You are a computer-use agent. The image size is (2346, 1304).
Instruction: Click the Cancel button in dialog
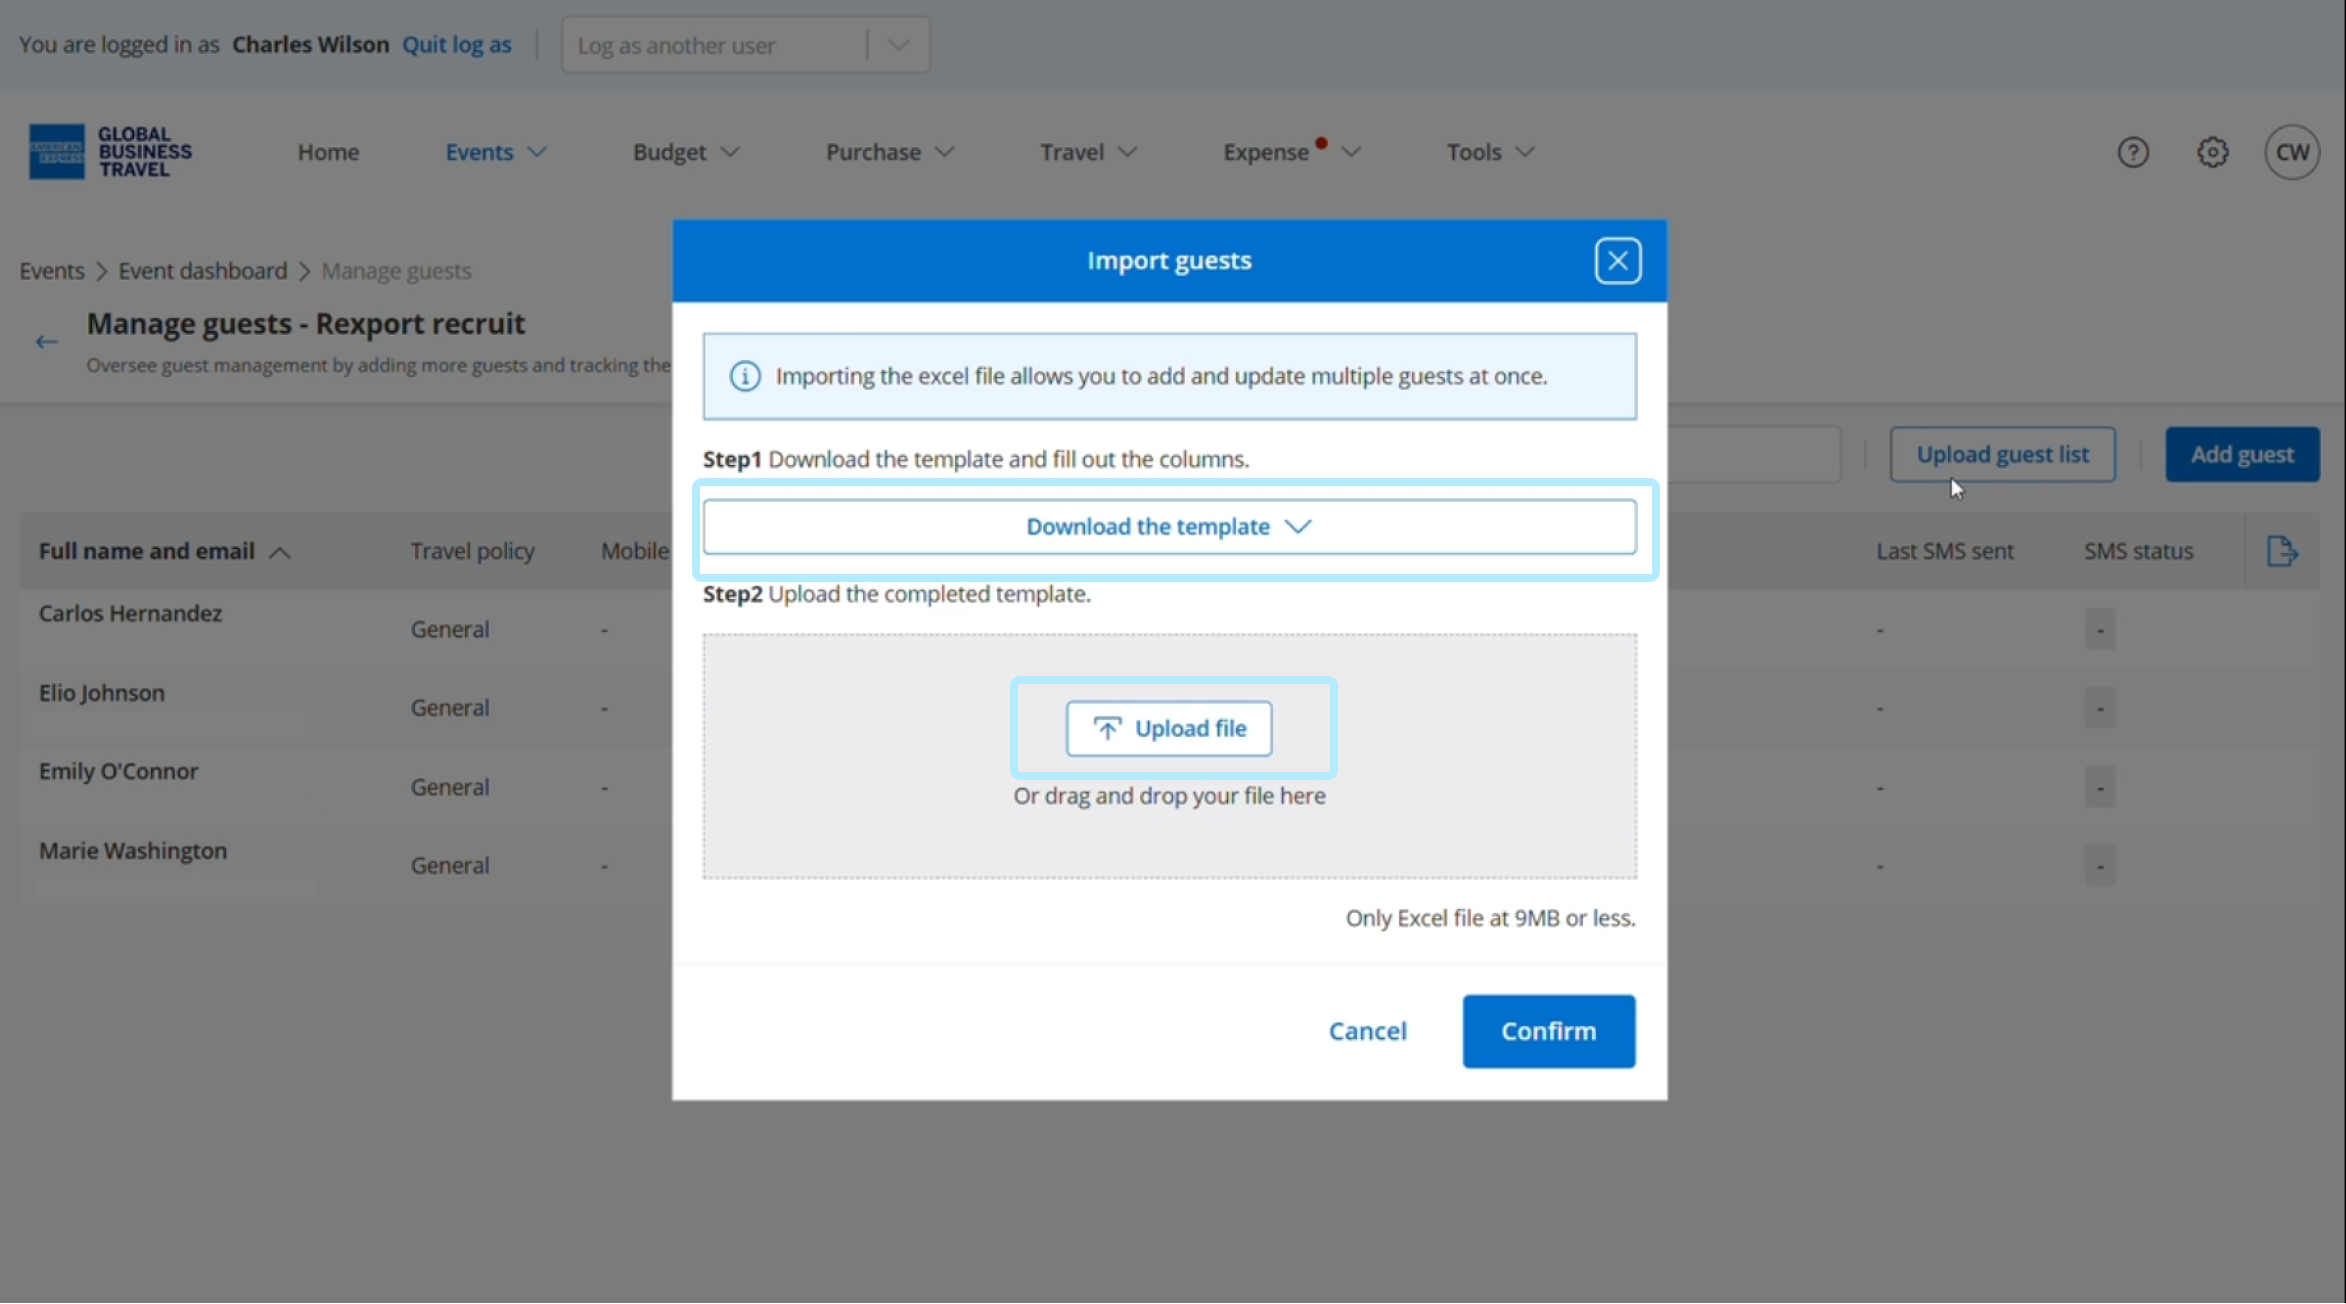click(x=1366, y=1031)
